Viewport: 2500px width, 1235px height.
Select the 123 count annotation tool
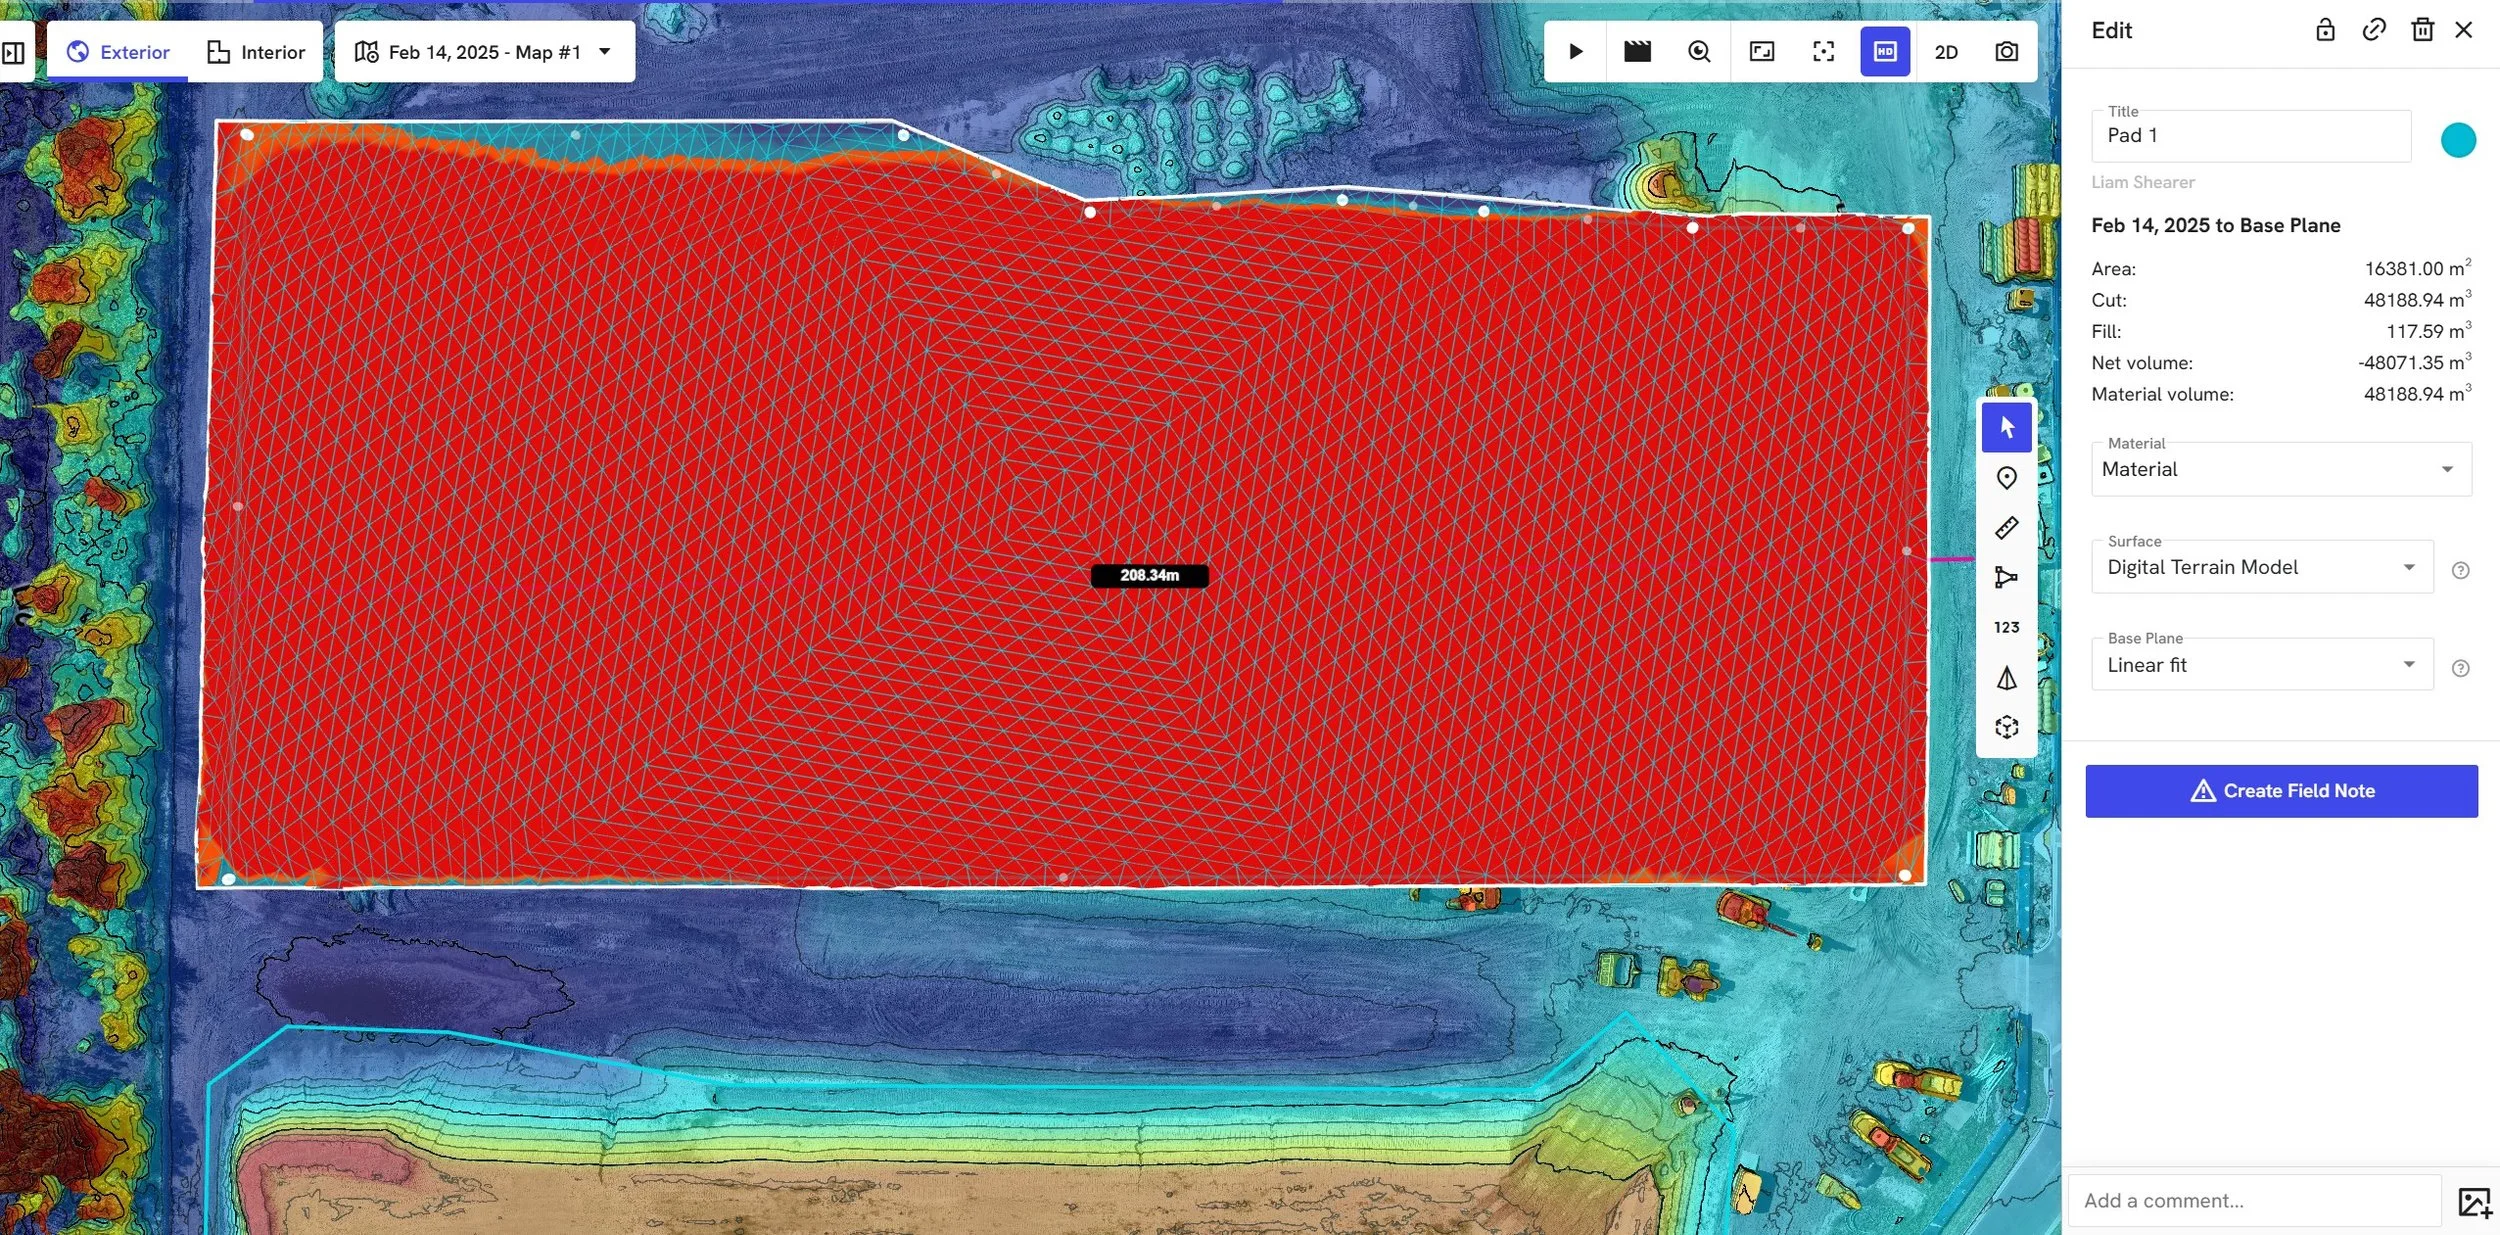(2007, 627)
